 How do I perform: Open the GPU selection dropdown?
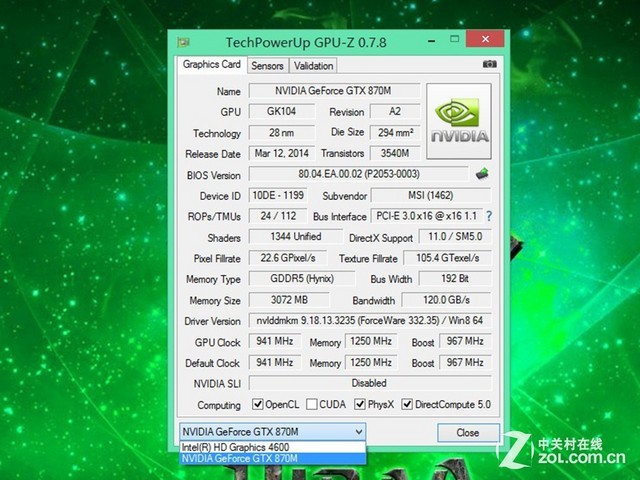click(272, 431)
